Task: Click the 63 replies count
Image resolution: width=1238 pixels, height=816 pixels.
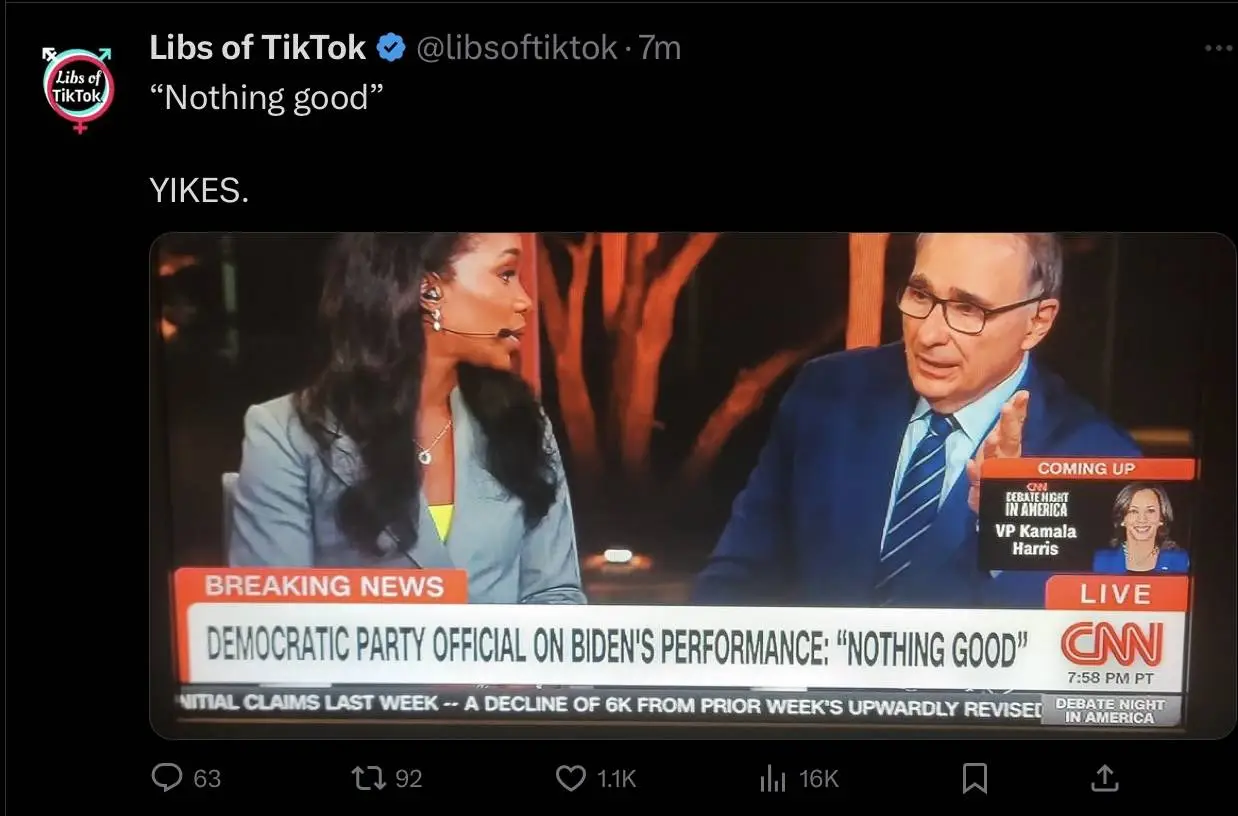Action: [x=207, y=779]
